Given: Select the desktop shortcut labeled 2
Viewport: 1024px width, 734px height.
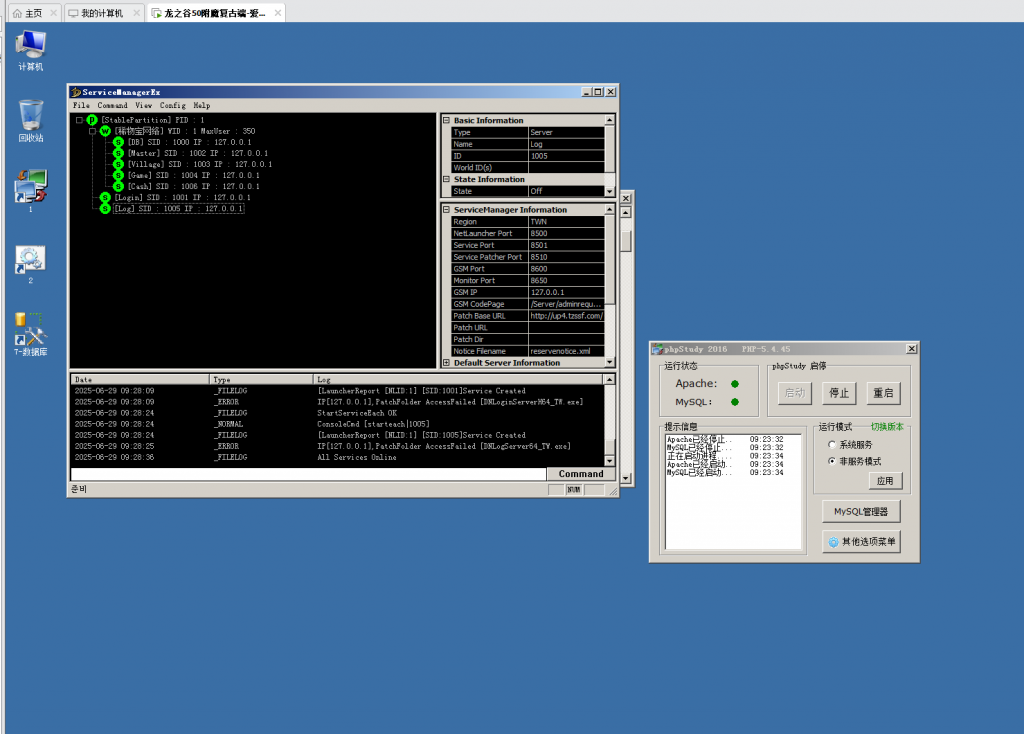Looking at the screenshot, I should (x=31, y=264).
